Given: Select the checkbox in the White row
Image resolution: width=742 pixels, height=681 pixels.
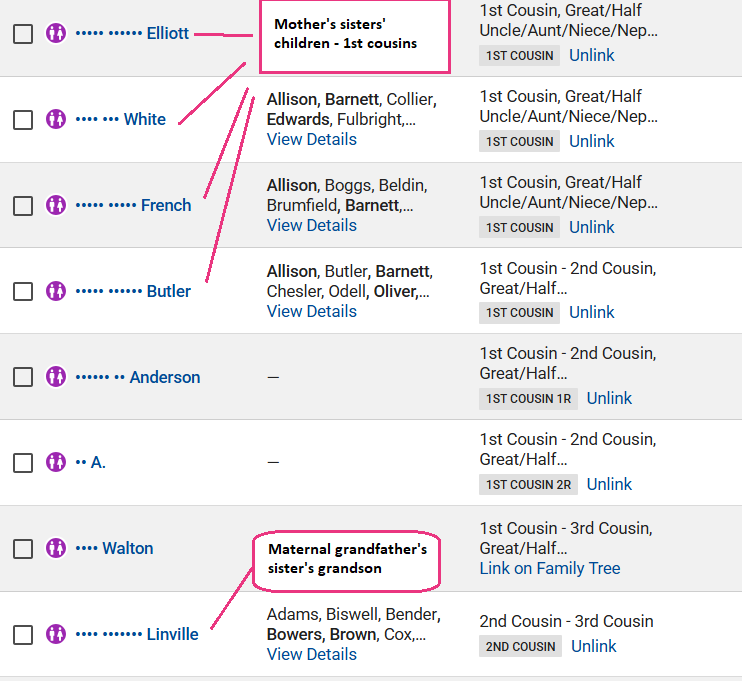Looking at the screenshot, I should (x=22, y=120).
